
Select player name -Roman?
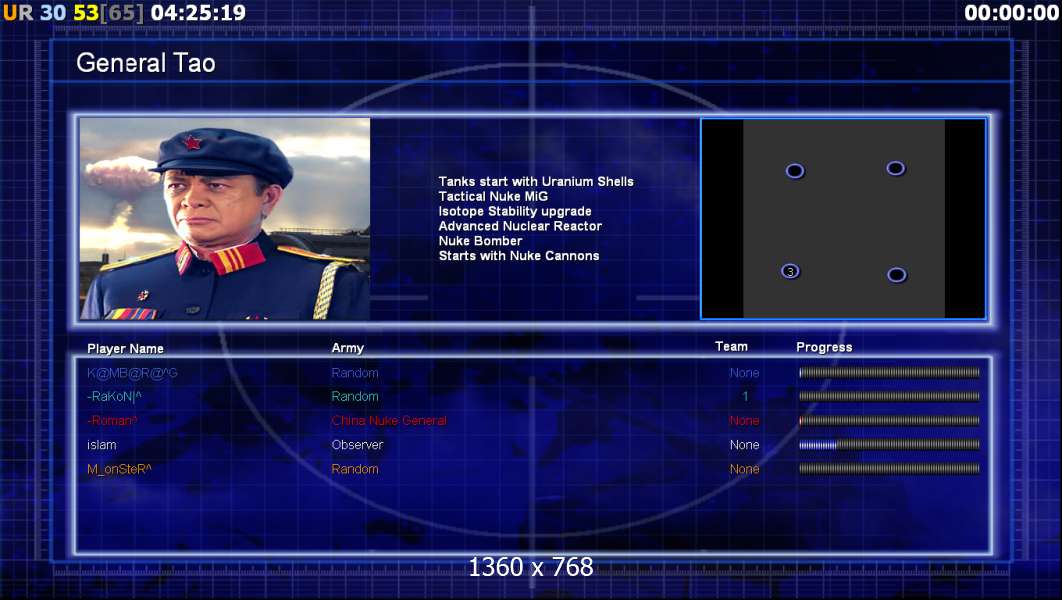tap(112, 421)
